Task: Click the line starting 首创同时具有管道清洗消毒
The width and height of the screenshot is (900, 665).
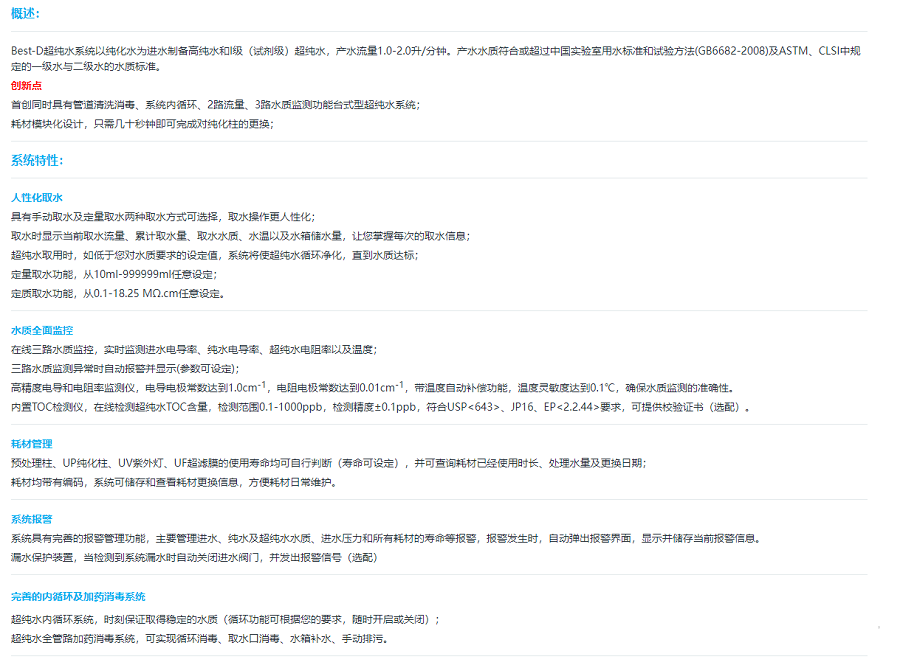Action: (x=215, y=104)
